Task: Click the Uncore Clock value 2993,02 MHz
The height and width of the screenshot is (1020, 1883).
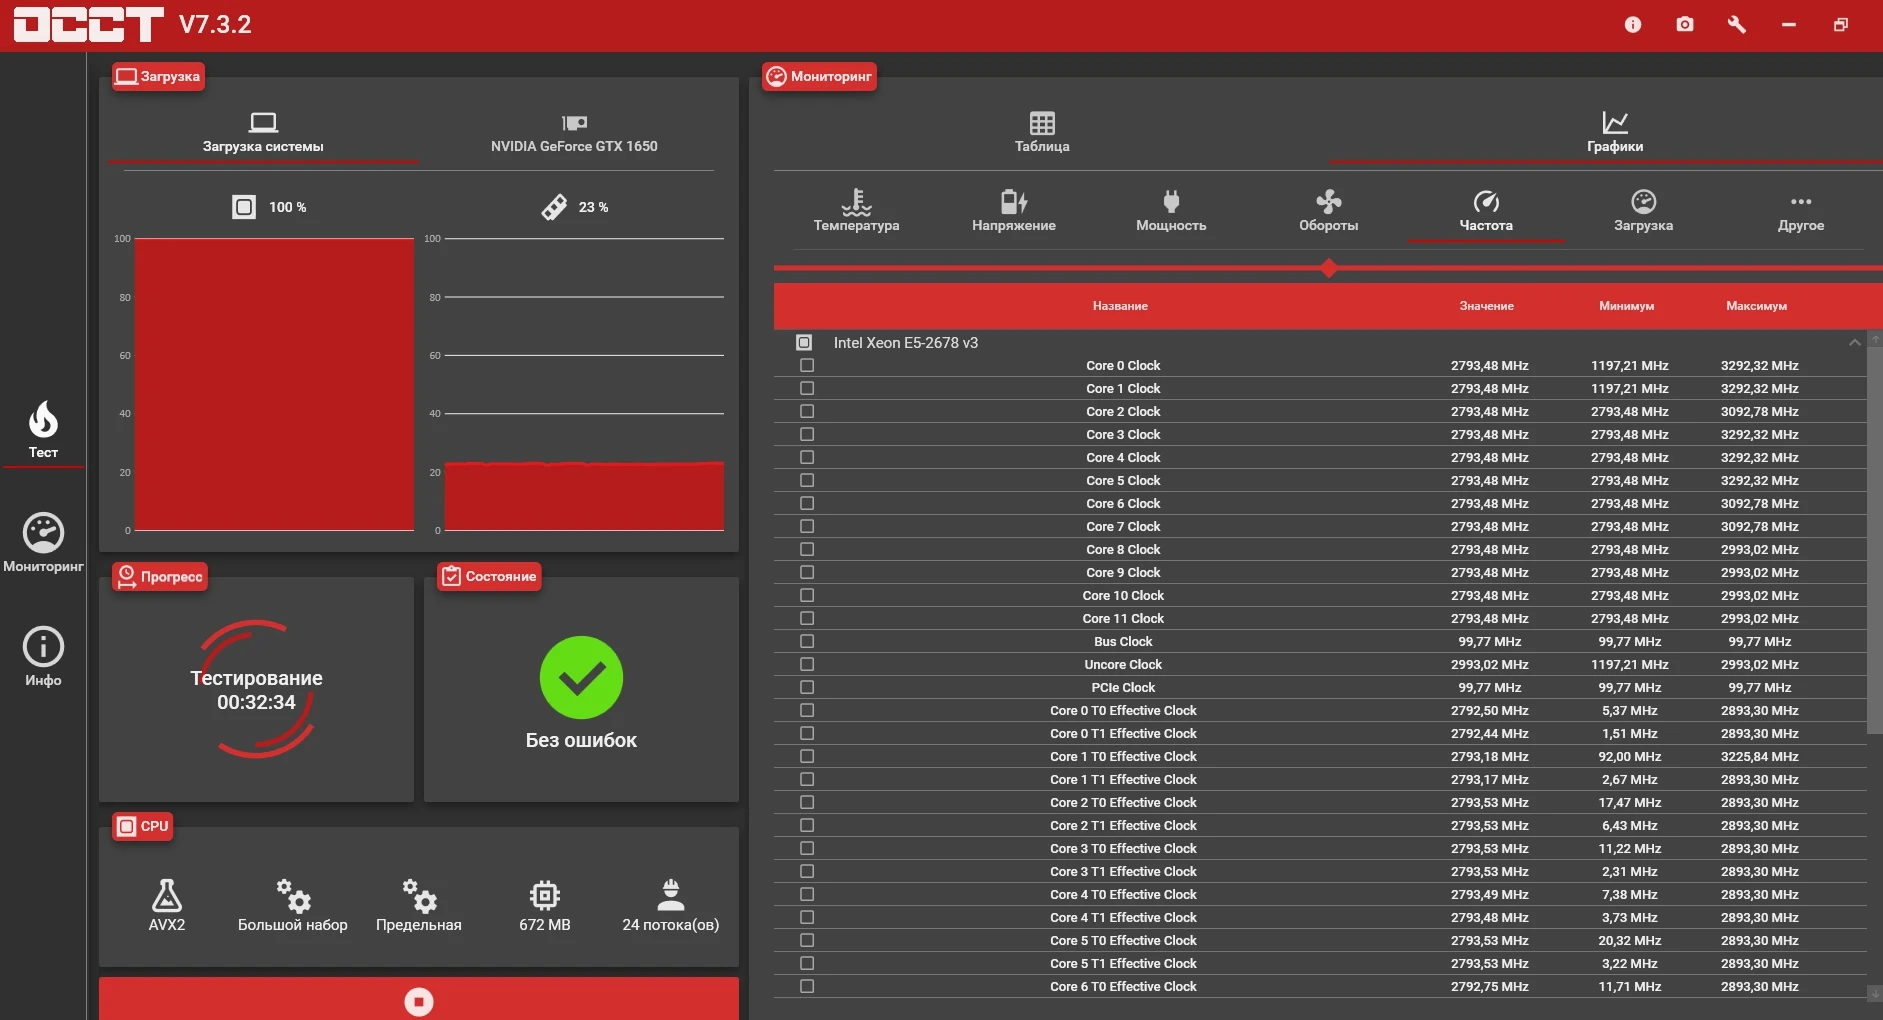Action: [x=1489, y=664]
